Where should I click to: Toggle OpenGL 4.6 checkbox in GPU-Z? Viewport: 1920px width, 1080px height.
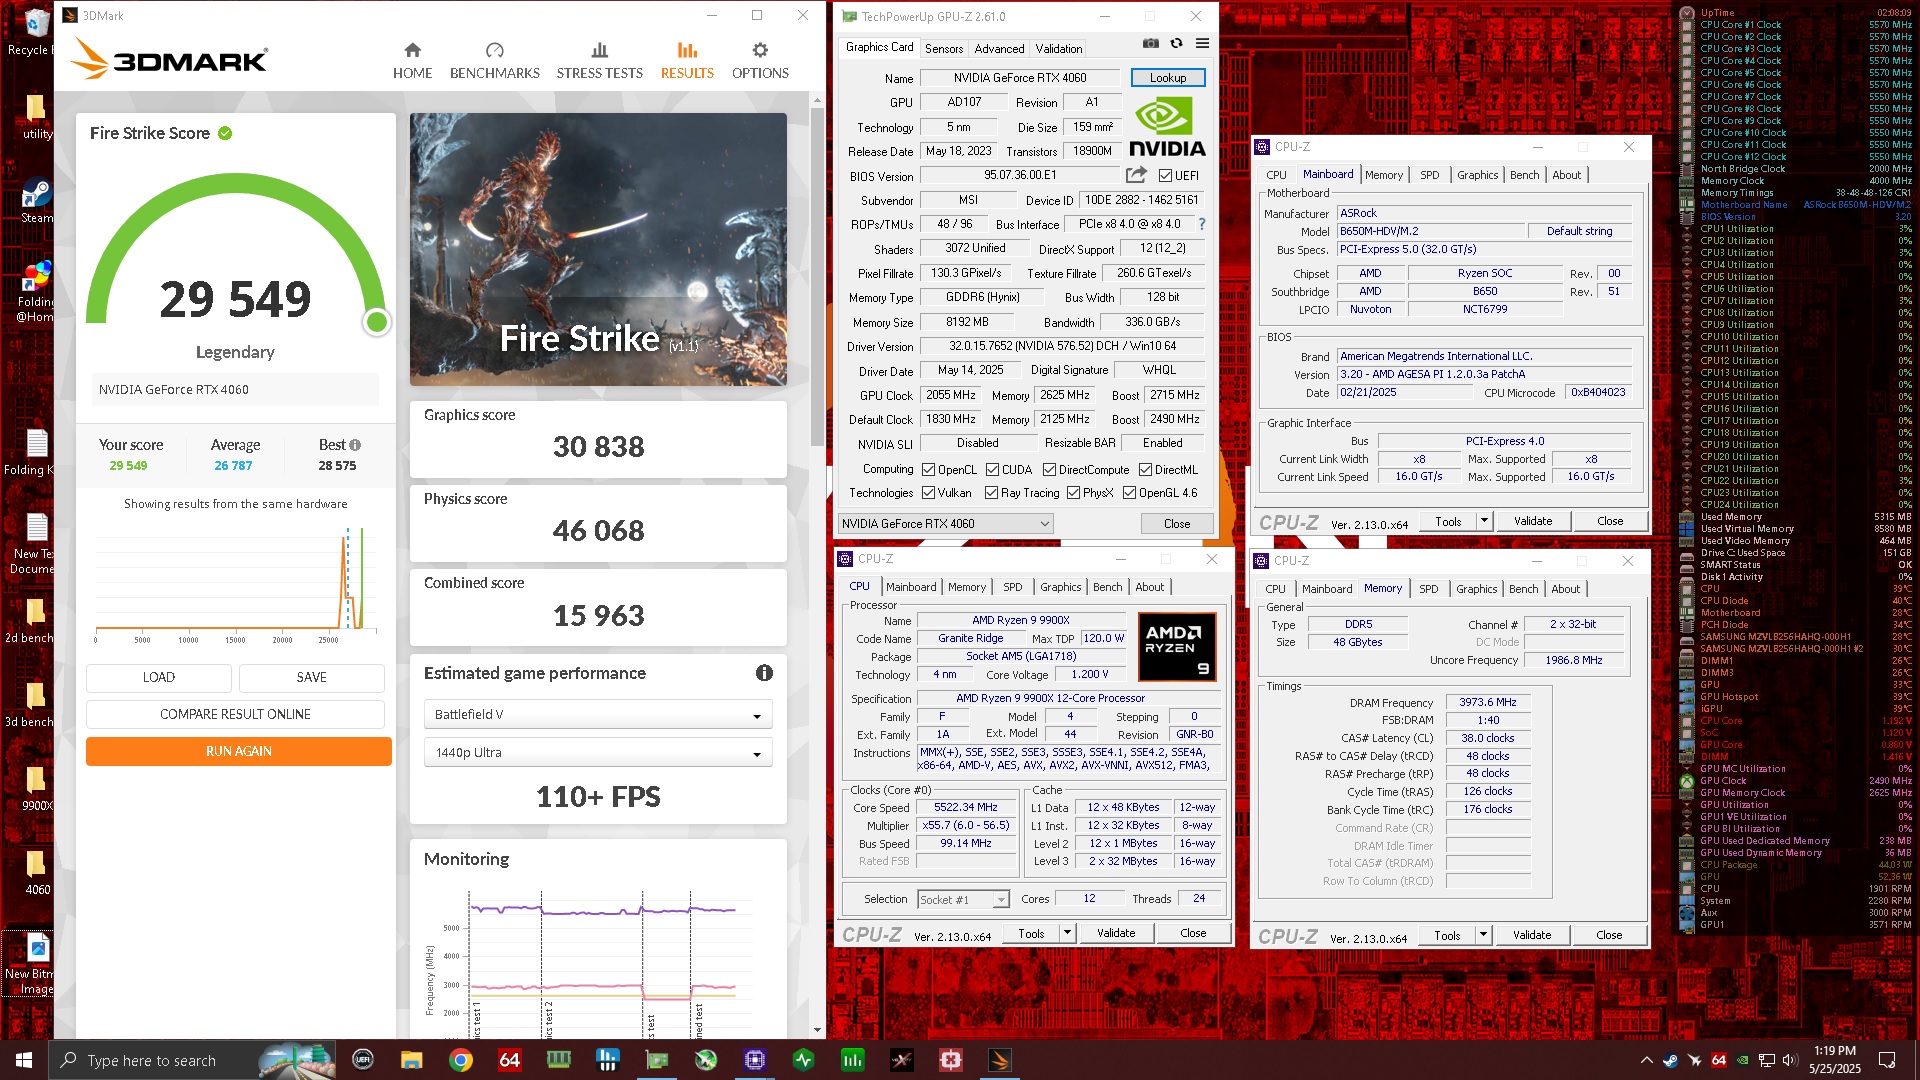[x=1129, y=493]
